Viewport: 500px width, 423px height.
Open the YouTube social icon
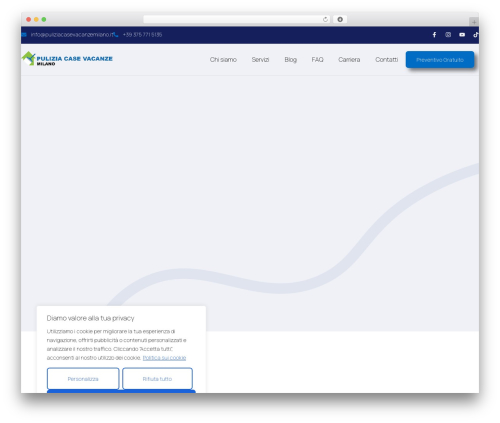(x=462, y=35)
